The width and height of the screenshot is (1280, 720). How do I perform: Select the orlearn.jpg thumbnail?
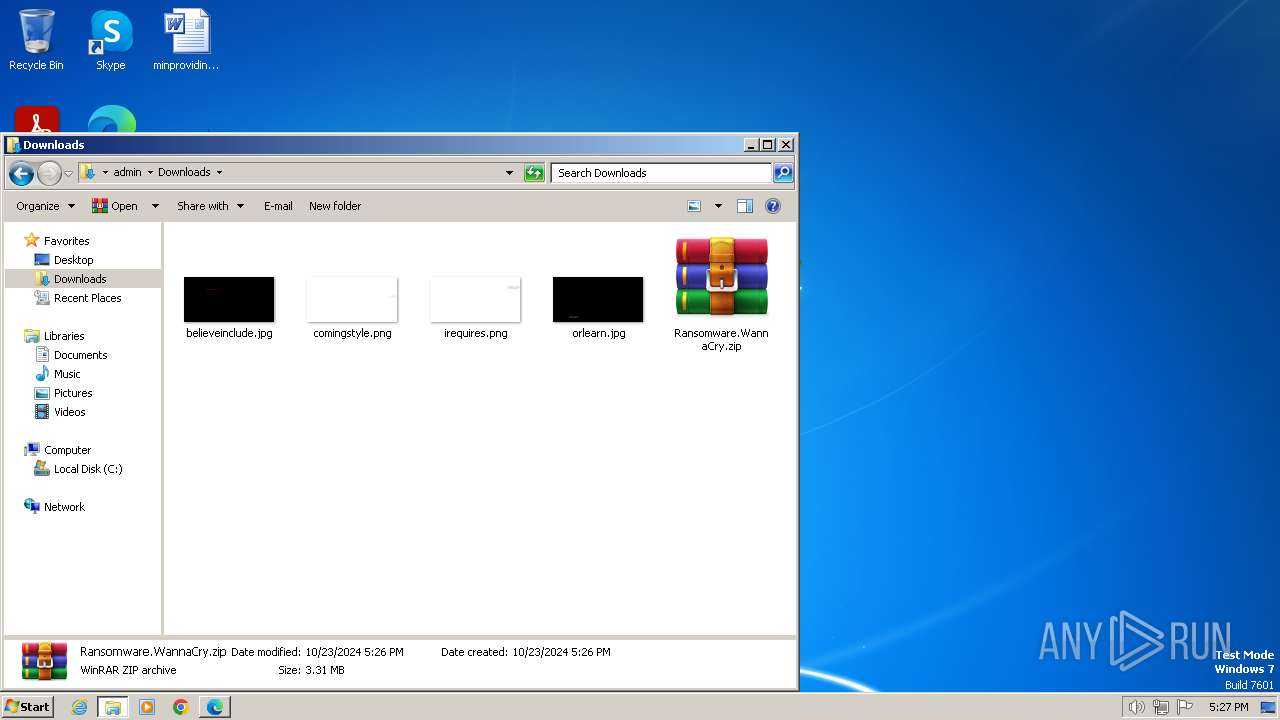pos(598,300)
